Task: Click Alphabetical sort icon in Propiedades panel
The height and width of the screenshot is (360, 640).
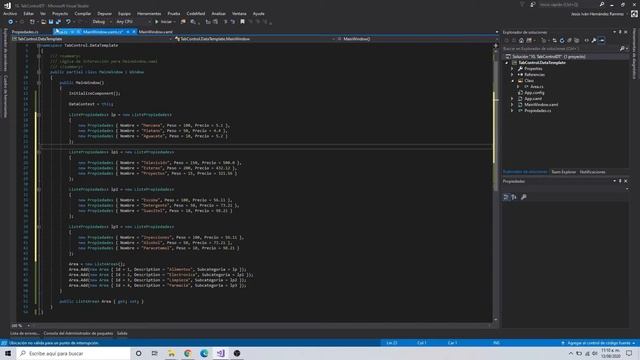Action: coord(514,197)
